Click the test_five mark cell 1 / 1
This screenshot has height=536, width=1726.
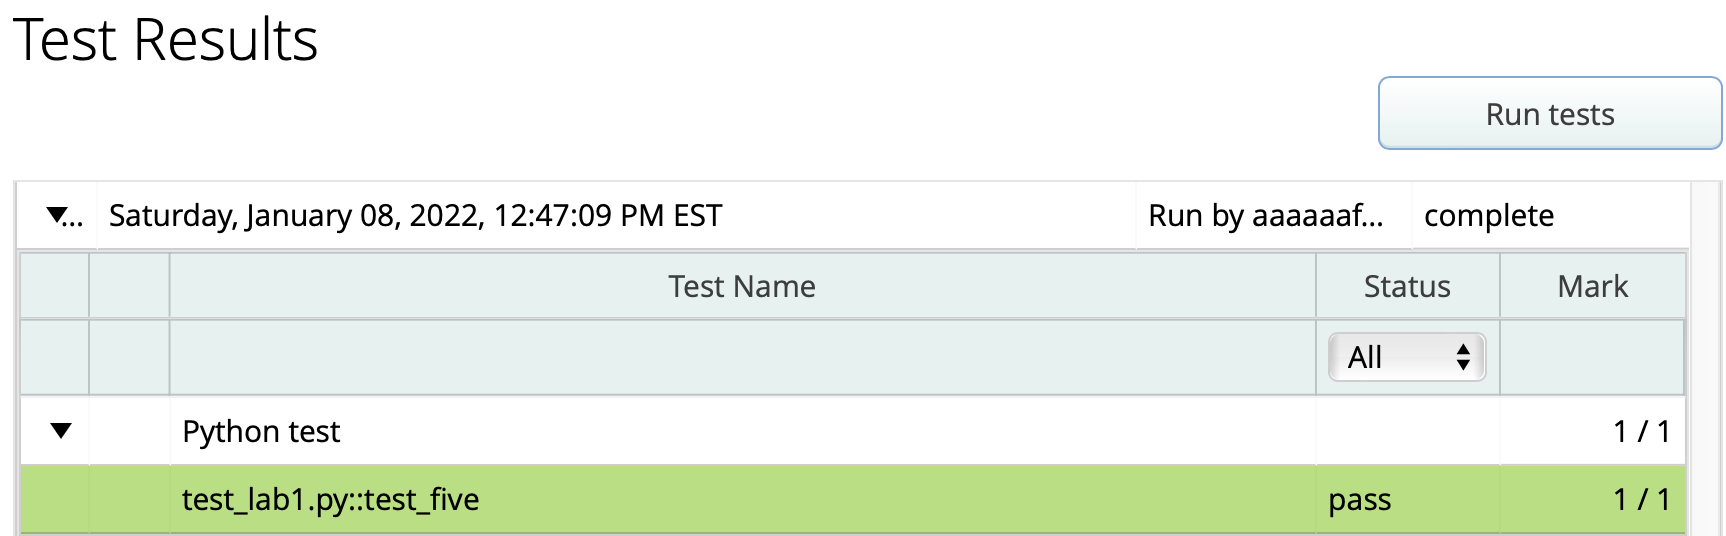pyautogui.click(x=1641, y=499)
